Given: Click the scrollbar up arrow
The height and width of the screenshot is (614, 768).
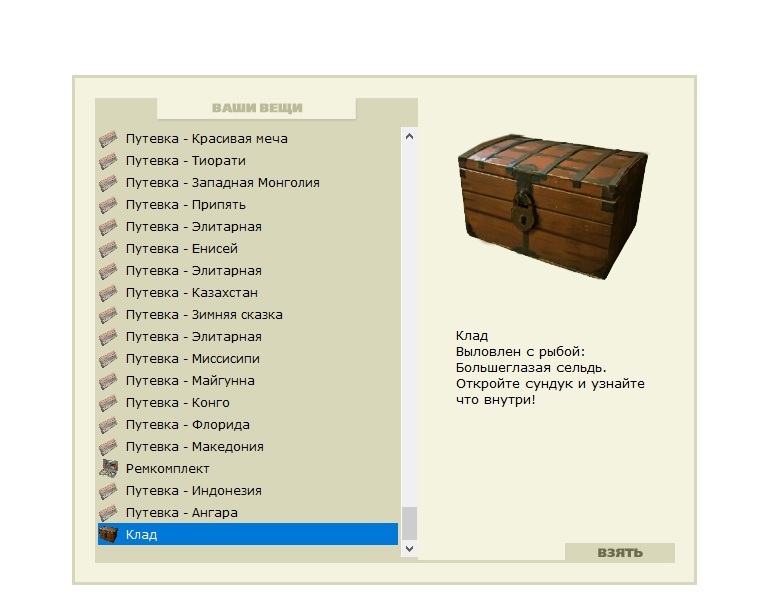Looking at the screenshot, I should point(409,137).
